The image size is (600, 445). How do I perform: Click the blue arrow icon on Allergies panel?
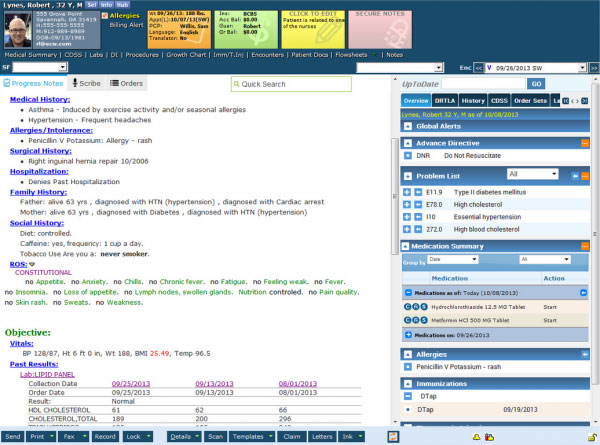point(585,354)
